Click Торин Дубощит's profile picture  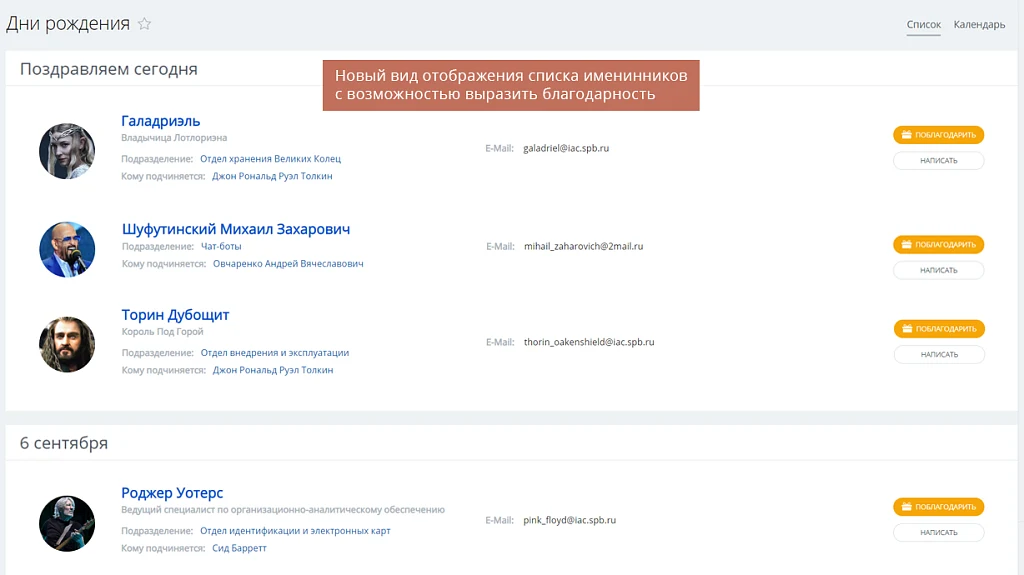tap(67, 344)
